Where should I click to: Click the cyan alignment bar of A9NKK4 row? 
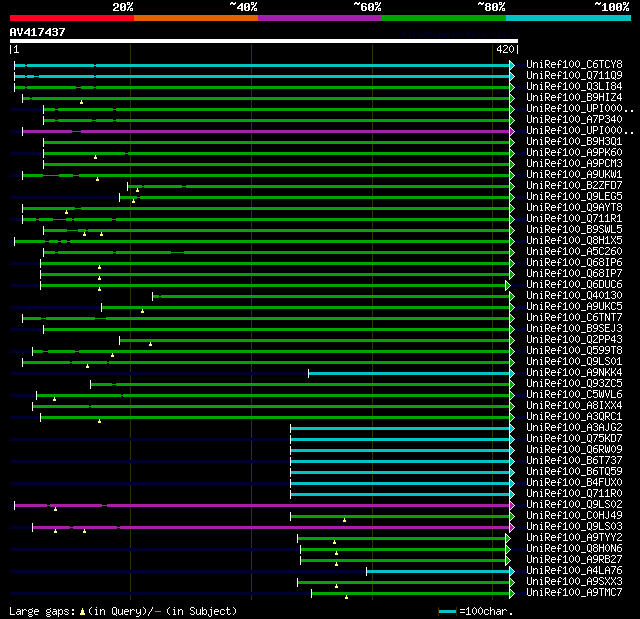(409, 373)
